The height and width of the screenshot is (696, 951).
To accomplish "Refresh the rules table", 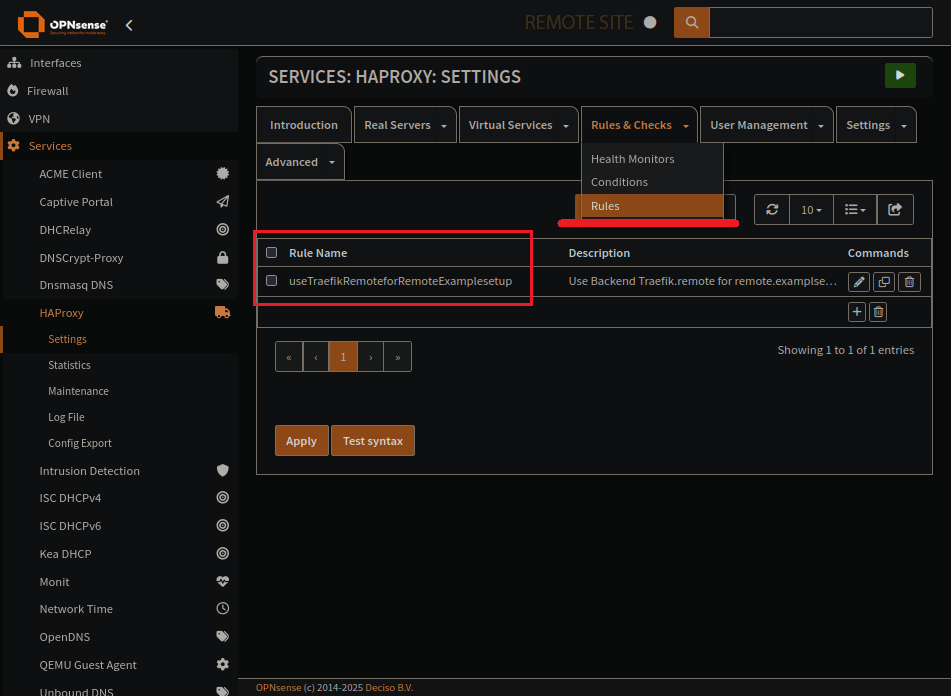I will [x=772, y=210].
